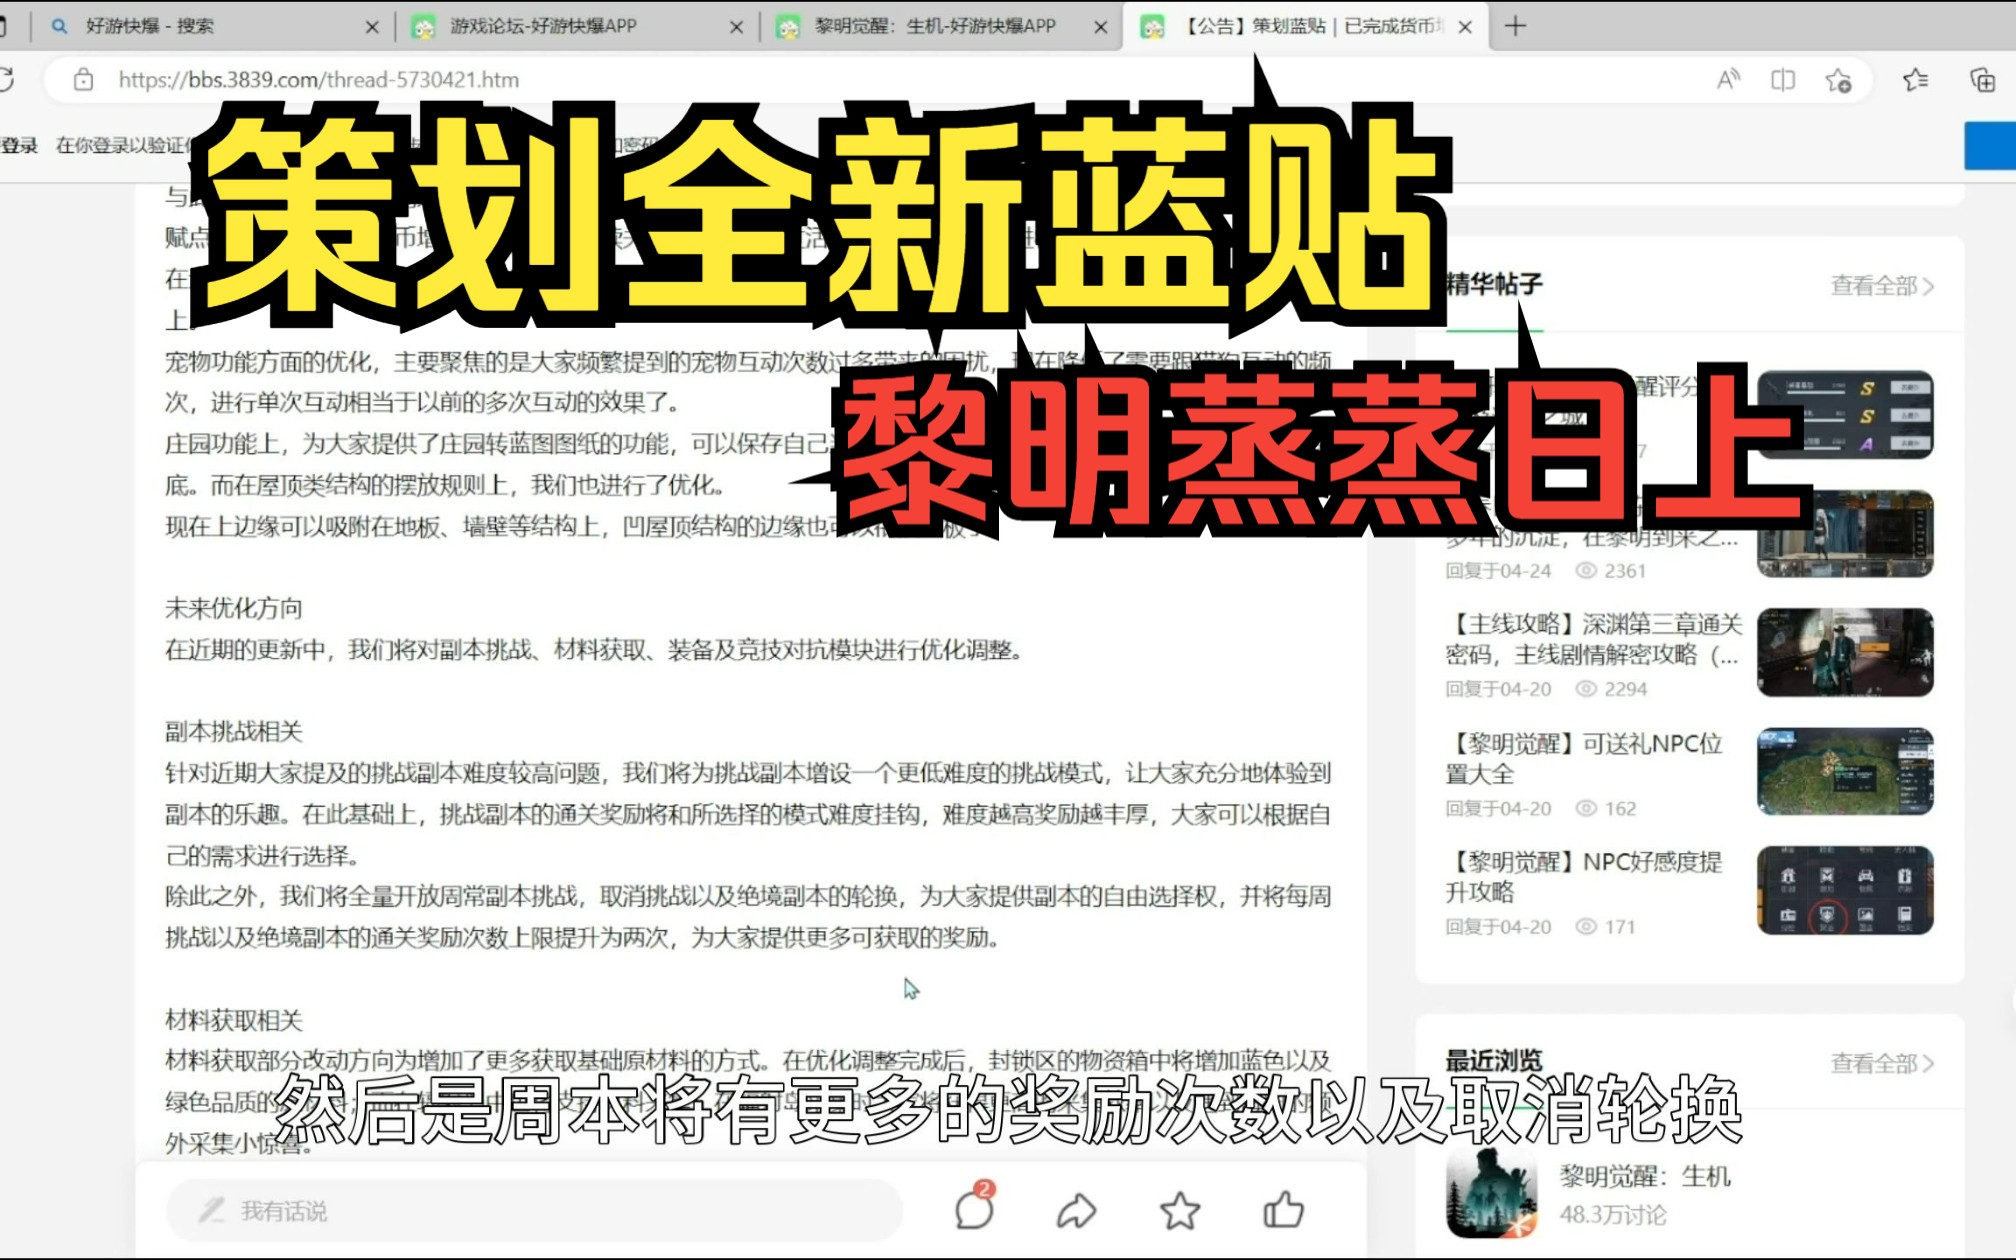The width and height of the screenshot is (2016, 1260).
Task: Open the Favorites list
Action: point(1916,80)
